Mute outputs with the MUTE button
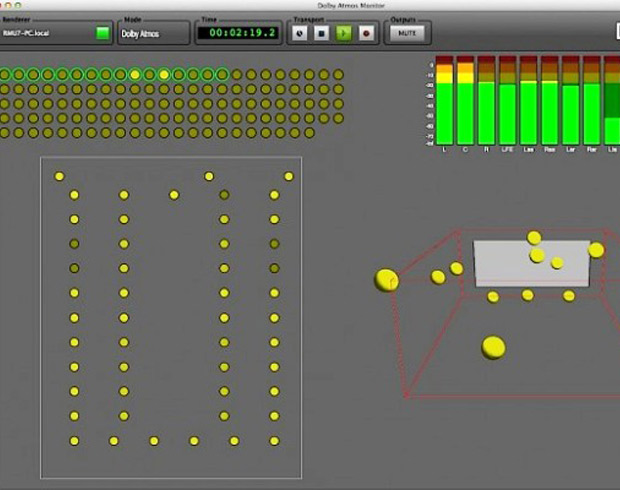The height and width of the screenshot is (490, 620). pyautogui.click(x=407, y=33)
